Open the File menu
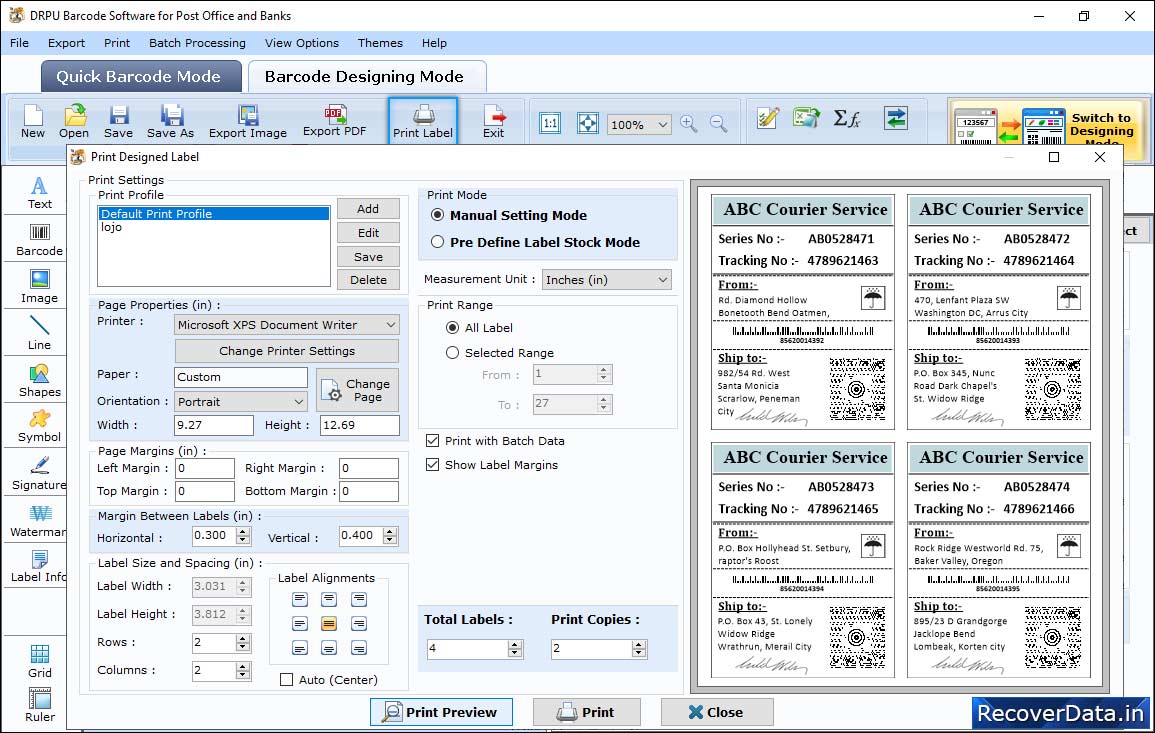Image resolution: width=1155 pixels, height=733 pixels. coord(19,43)
